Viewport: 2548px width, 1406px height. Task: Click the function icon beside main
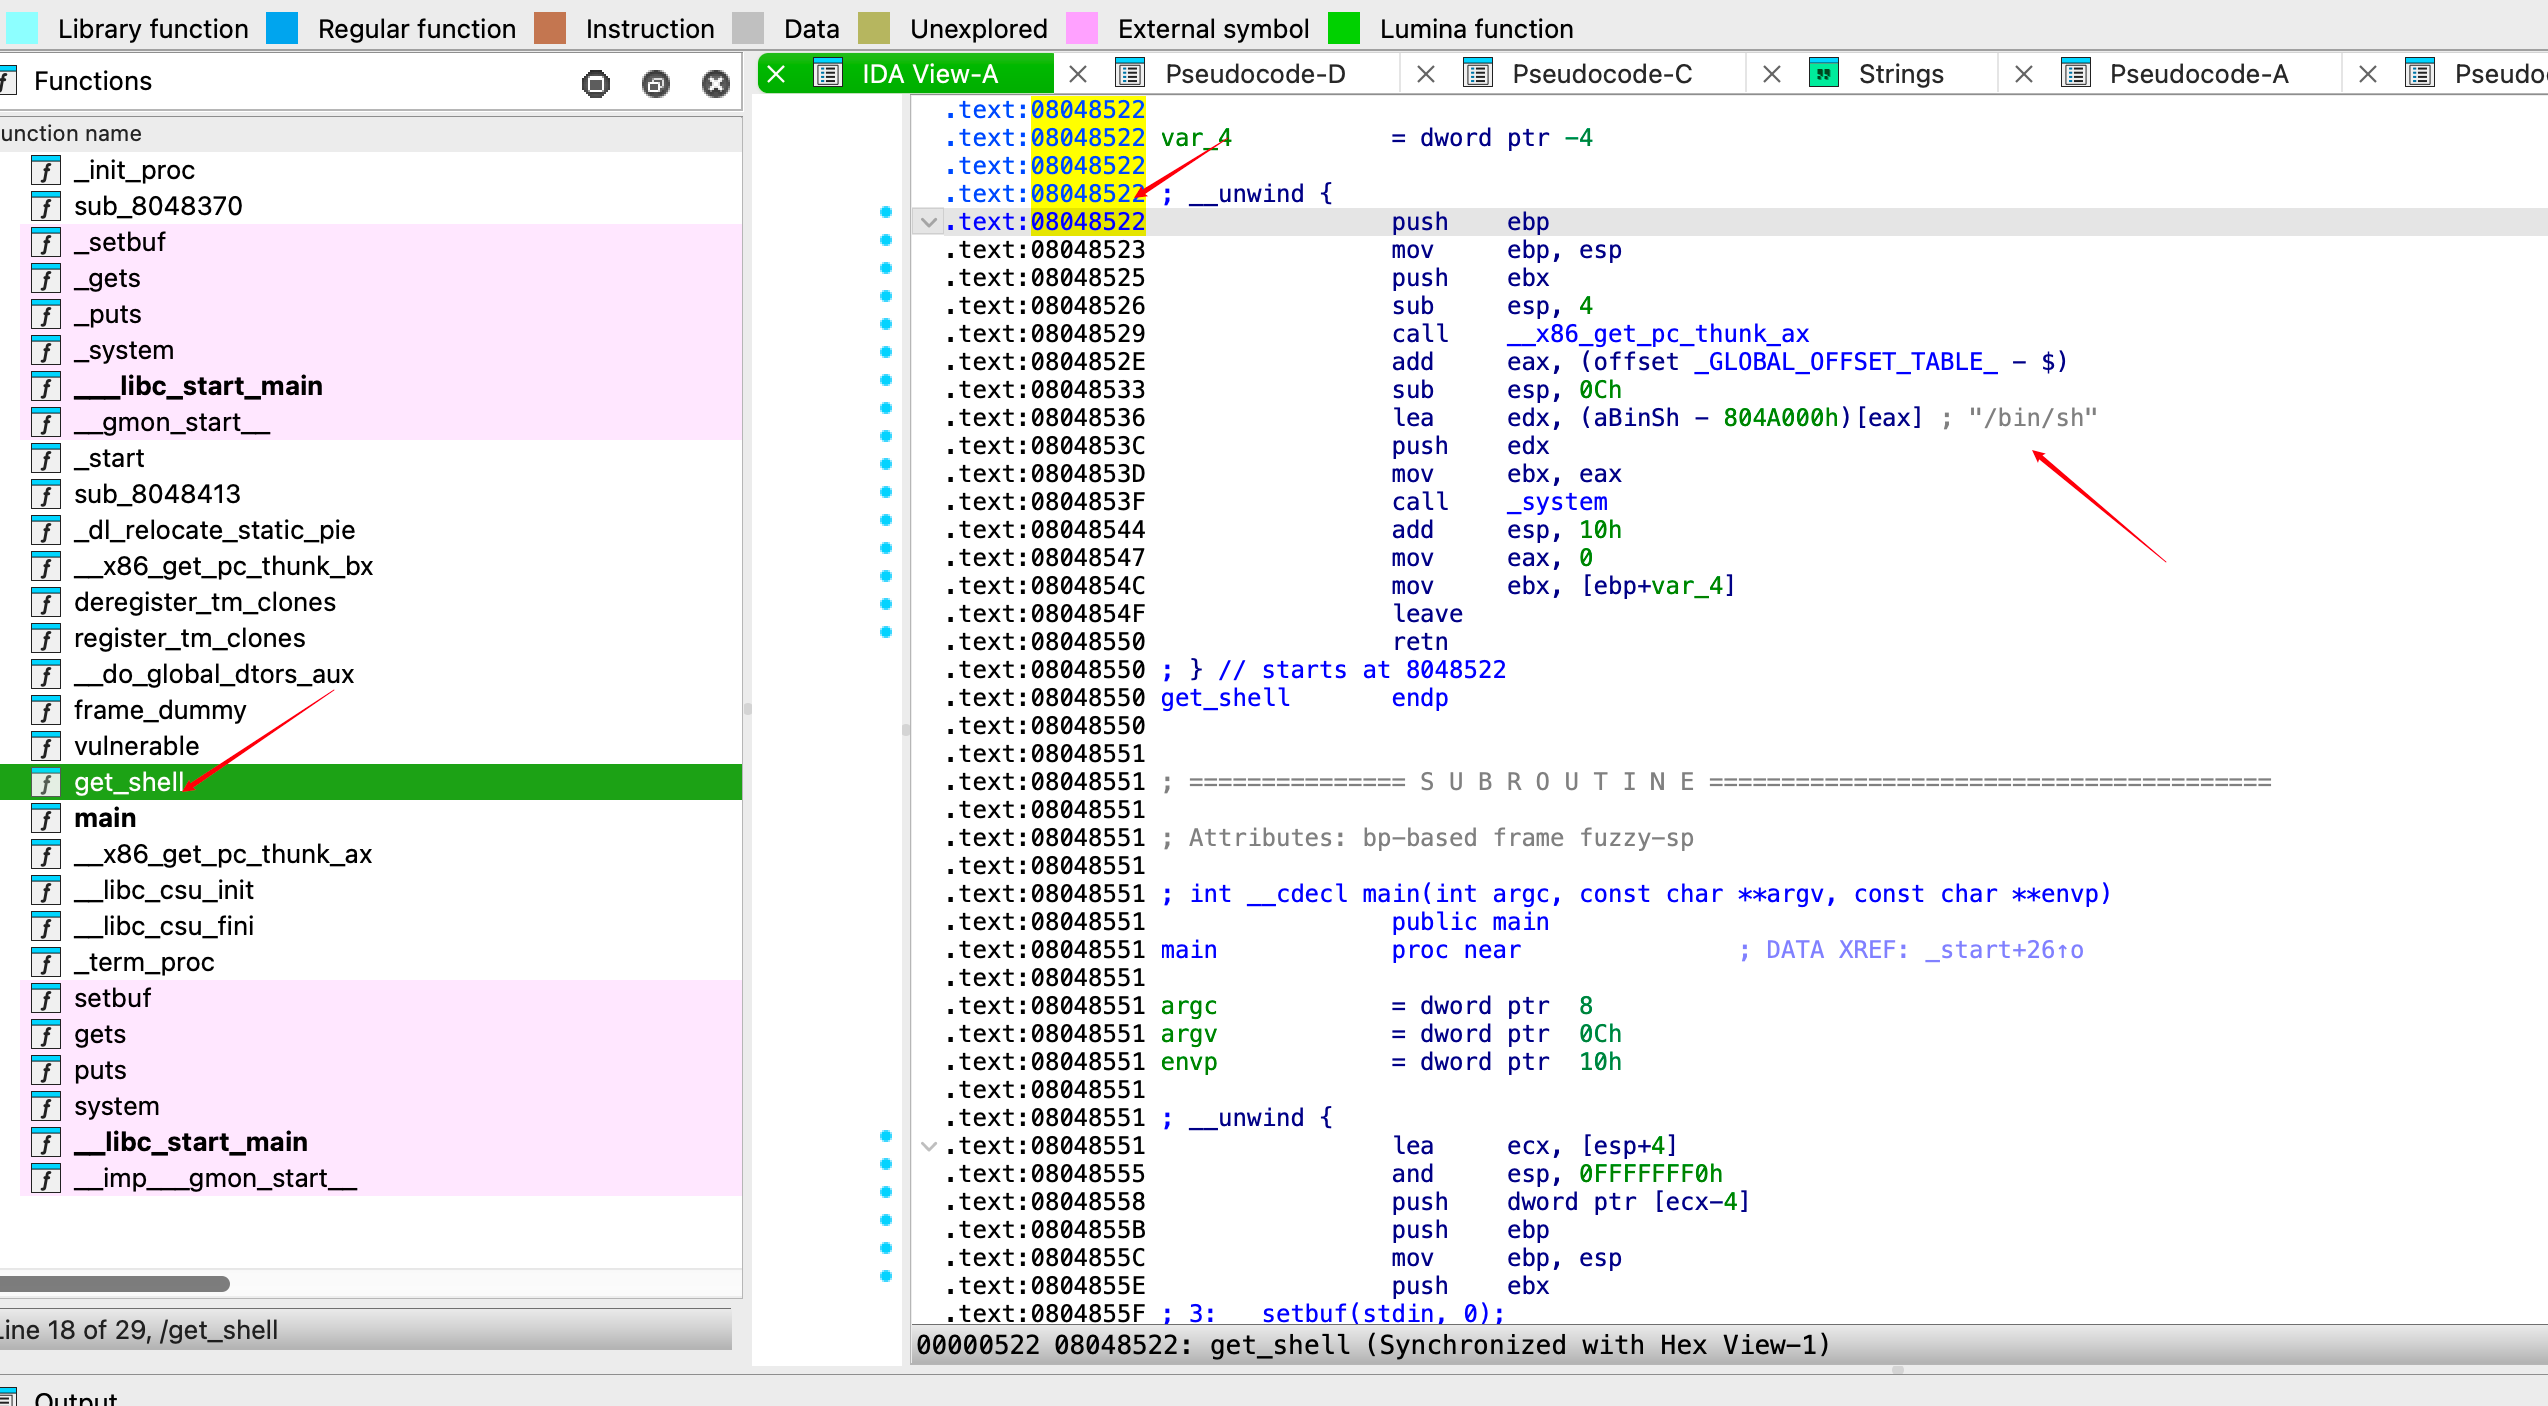(46, 818)
